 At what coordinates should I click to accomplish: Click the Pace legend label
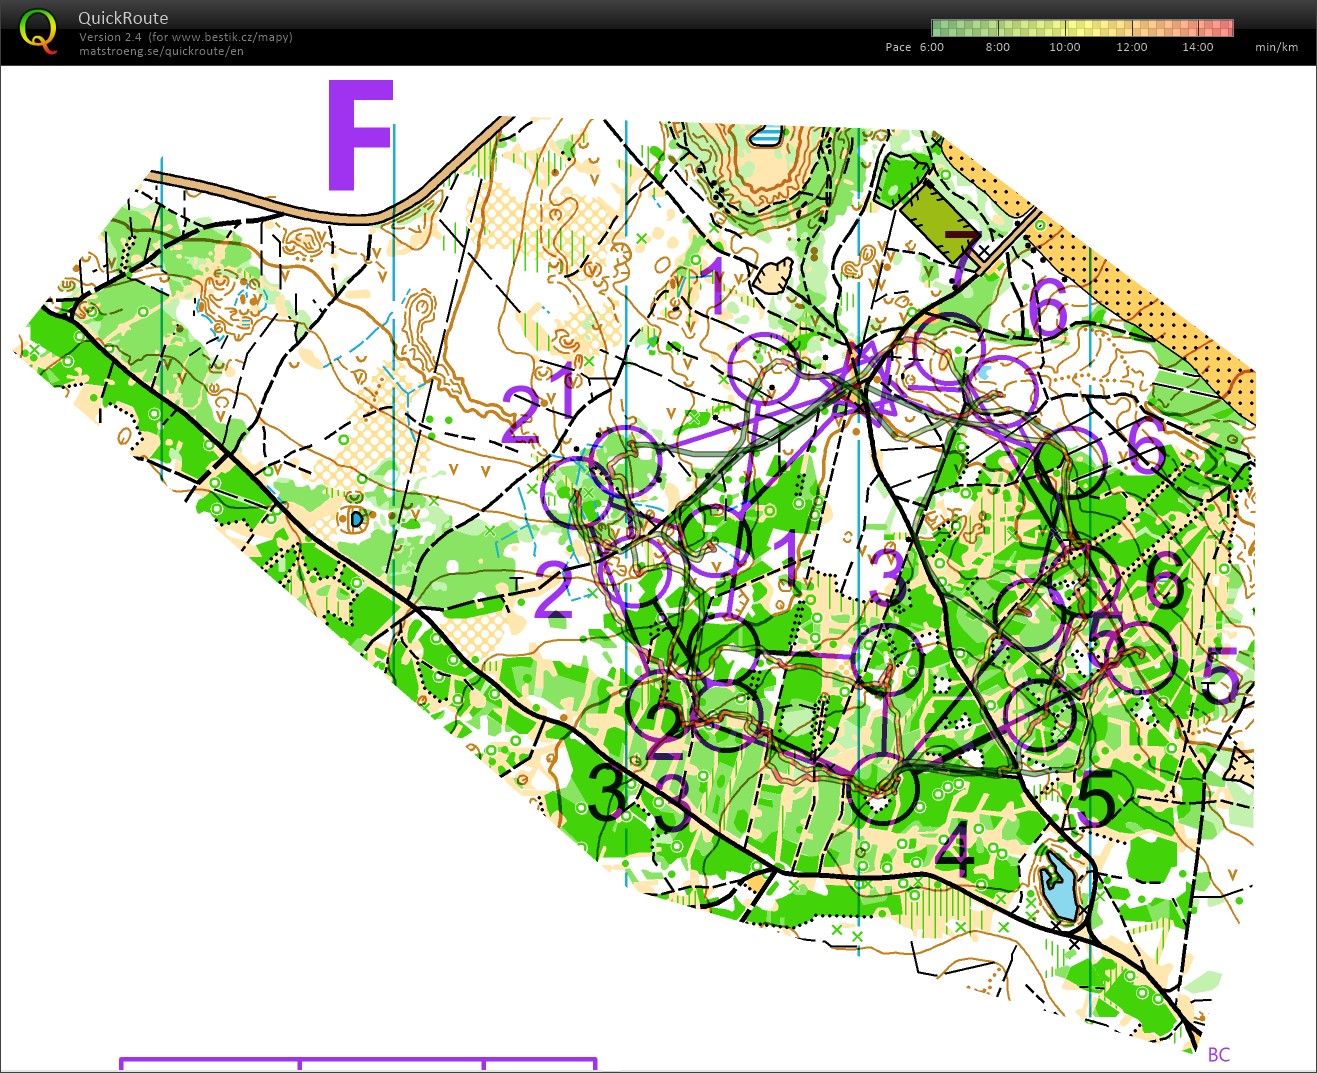click(x=897, y=46)
